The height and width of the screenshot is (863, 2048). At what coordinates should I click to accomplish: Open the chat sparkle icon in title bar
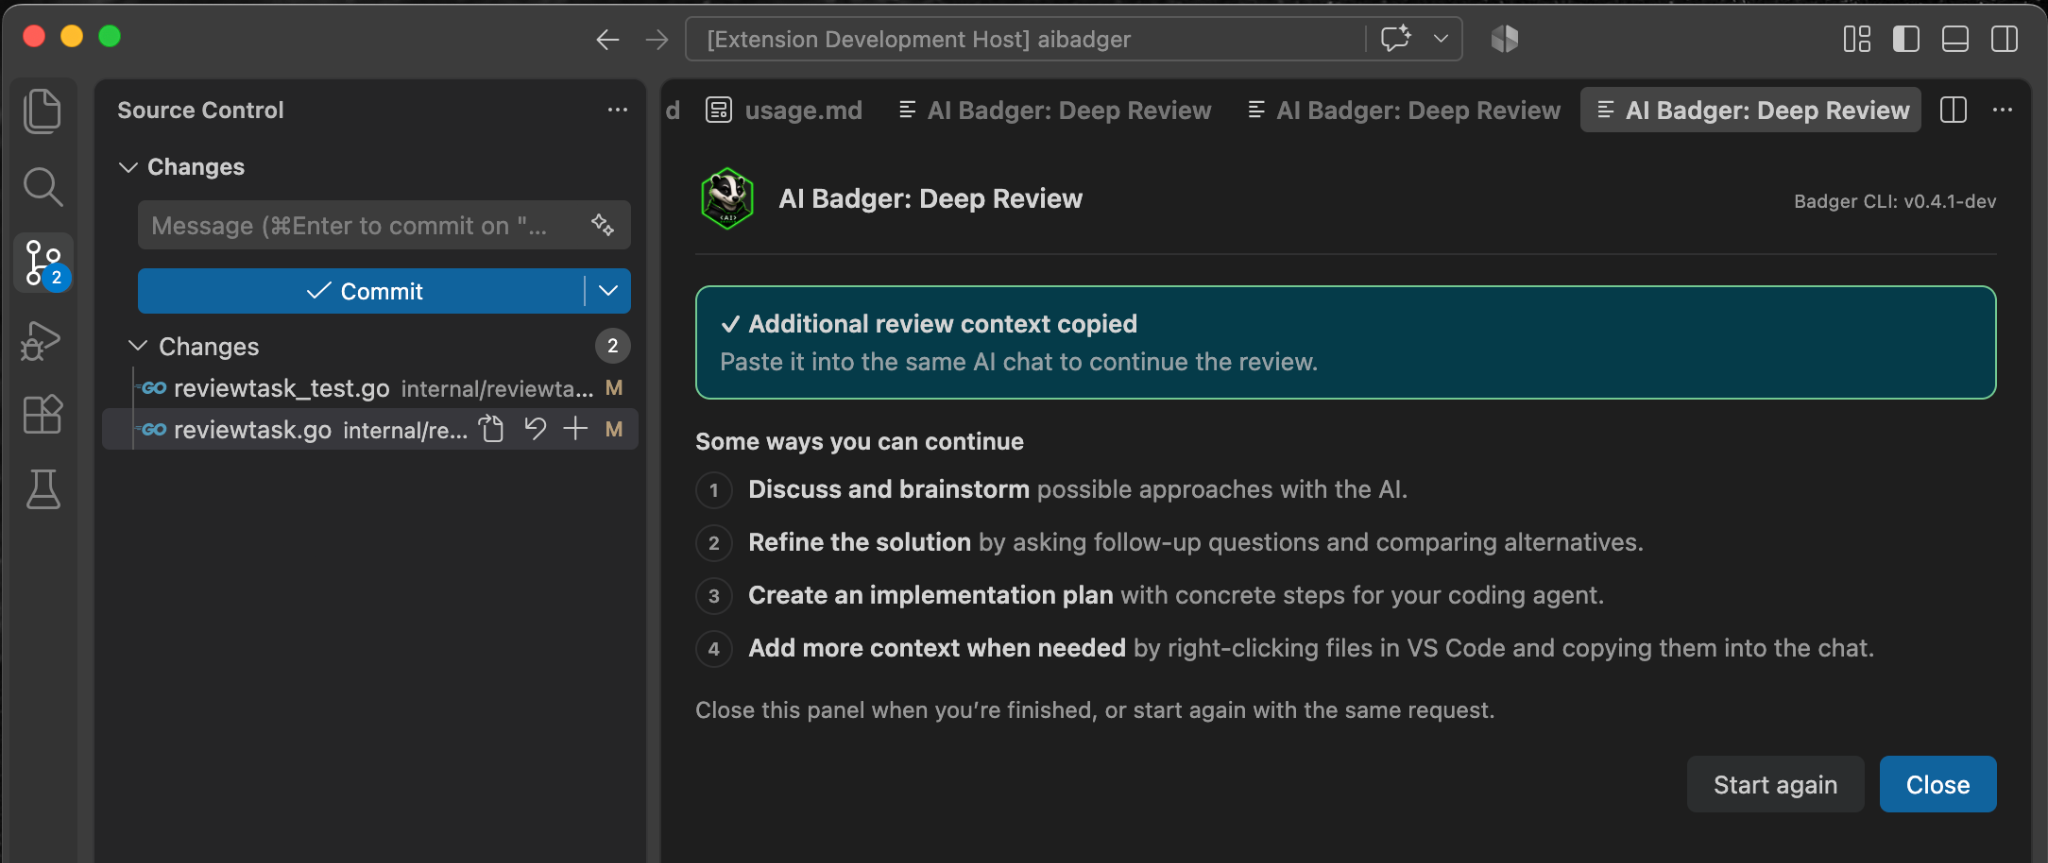coord(1396,39)
